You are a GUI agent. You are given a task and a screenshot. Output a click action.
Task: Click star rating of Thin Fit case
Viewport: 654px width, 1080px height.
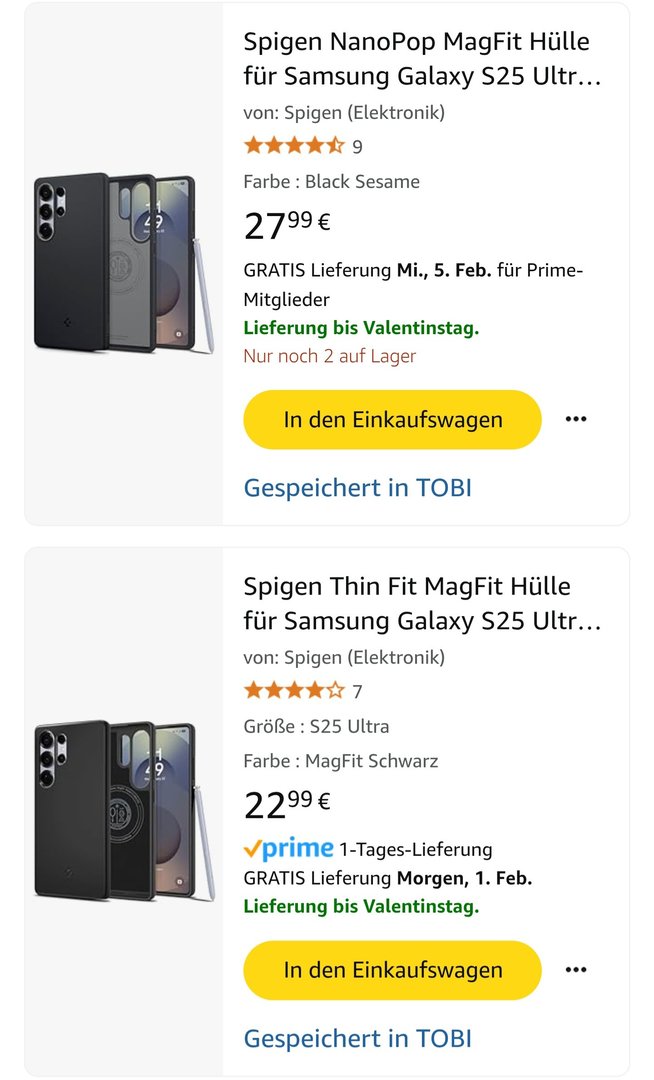click(x=294, y=691)
